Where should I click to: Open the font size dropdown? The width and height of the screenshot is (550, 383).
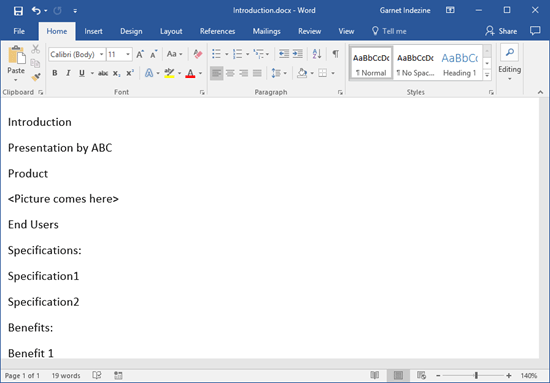pos(128,54)
